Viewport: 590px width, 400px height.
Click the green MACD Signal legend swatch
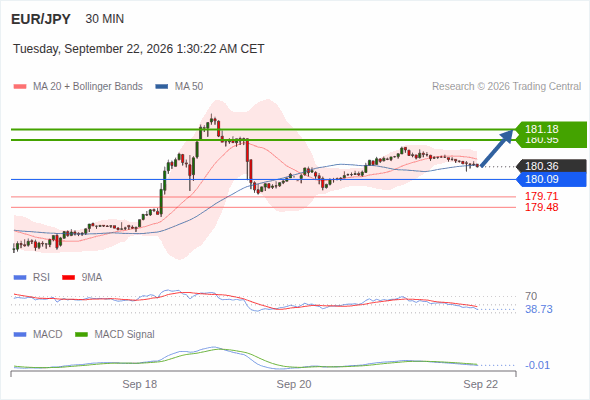click(x=81, y=335)
